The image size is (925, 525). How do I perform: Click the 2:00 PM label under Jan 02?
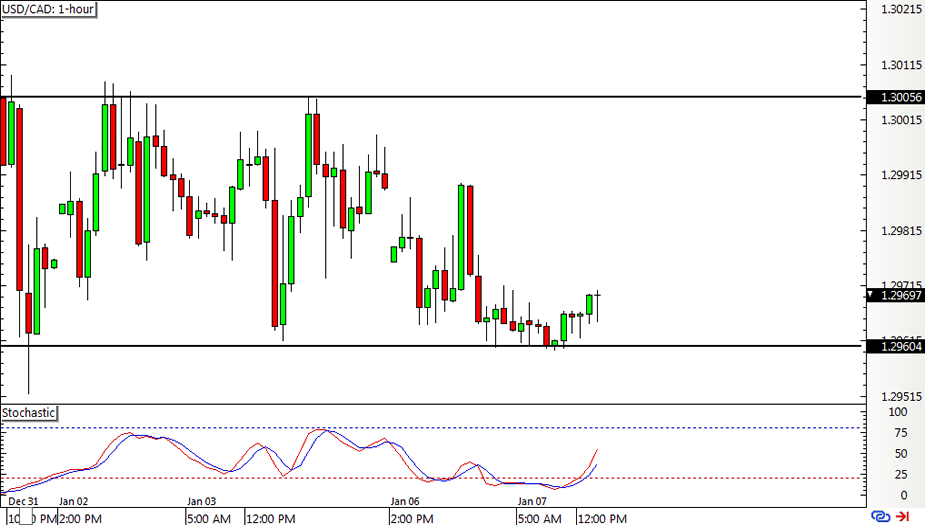80,519
